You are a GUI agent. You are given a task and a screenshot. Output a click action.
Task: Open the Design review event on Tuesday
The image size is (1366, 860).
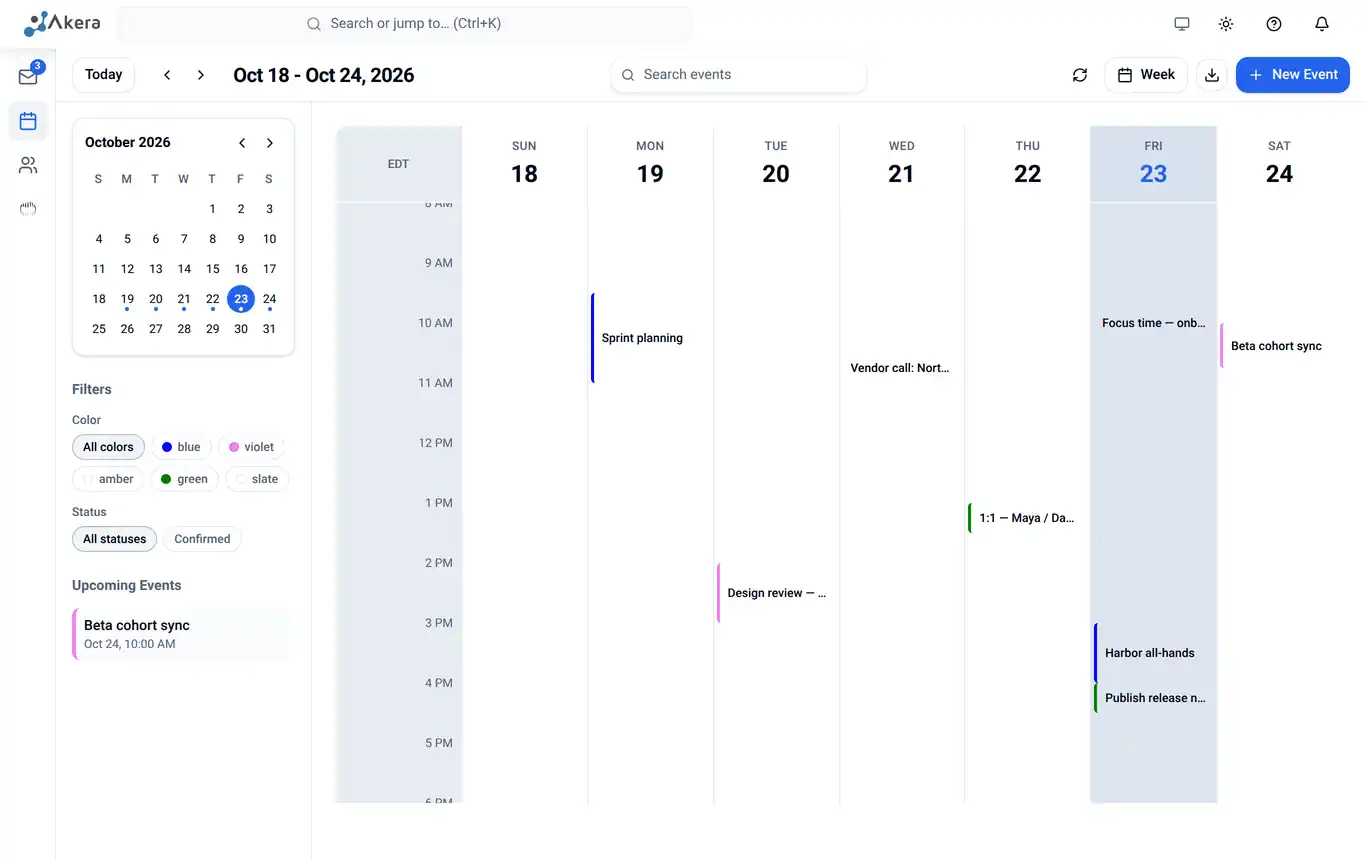pyautogui.click(x=776, y=593)
